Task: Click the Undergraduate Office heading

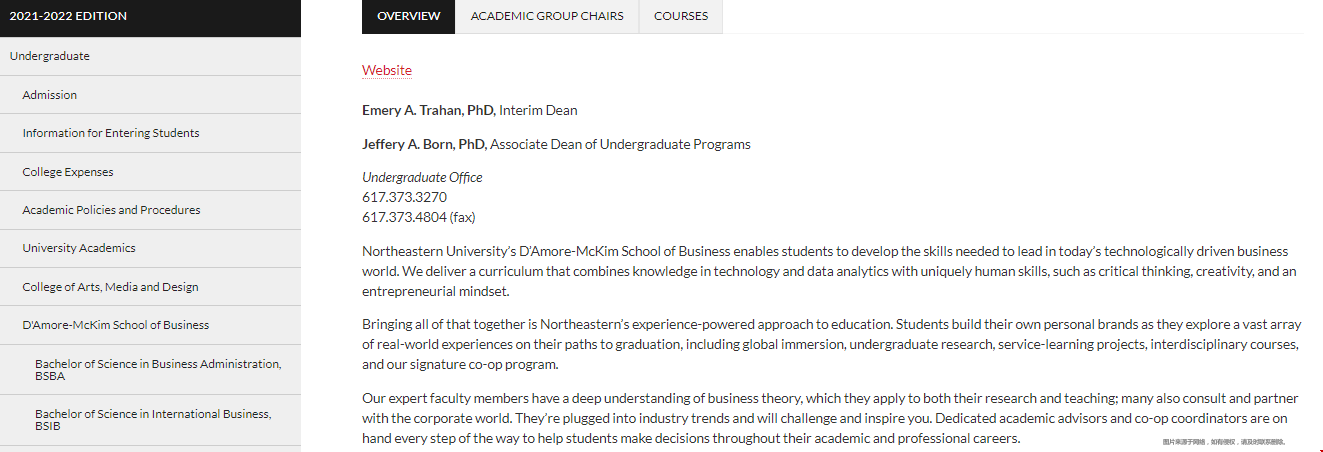Action: (x=422, y=177)
